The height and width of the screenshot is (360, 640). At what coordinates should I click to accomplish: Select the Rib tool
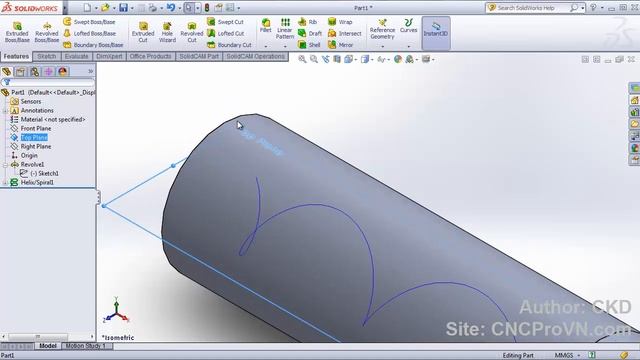(x=308, y=22)
